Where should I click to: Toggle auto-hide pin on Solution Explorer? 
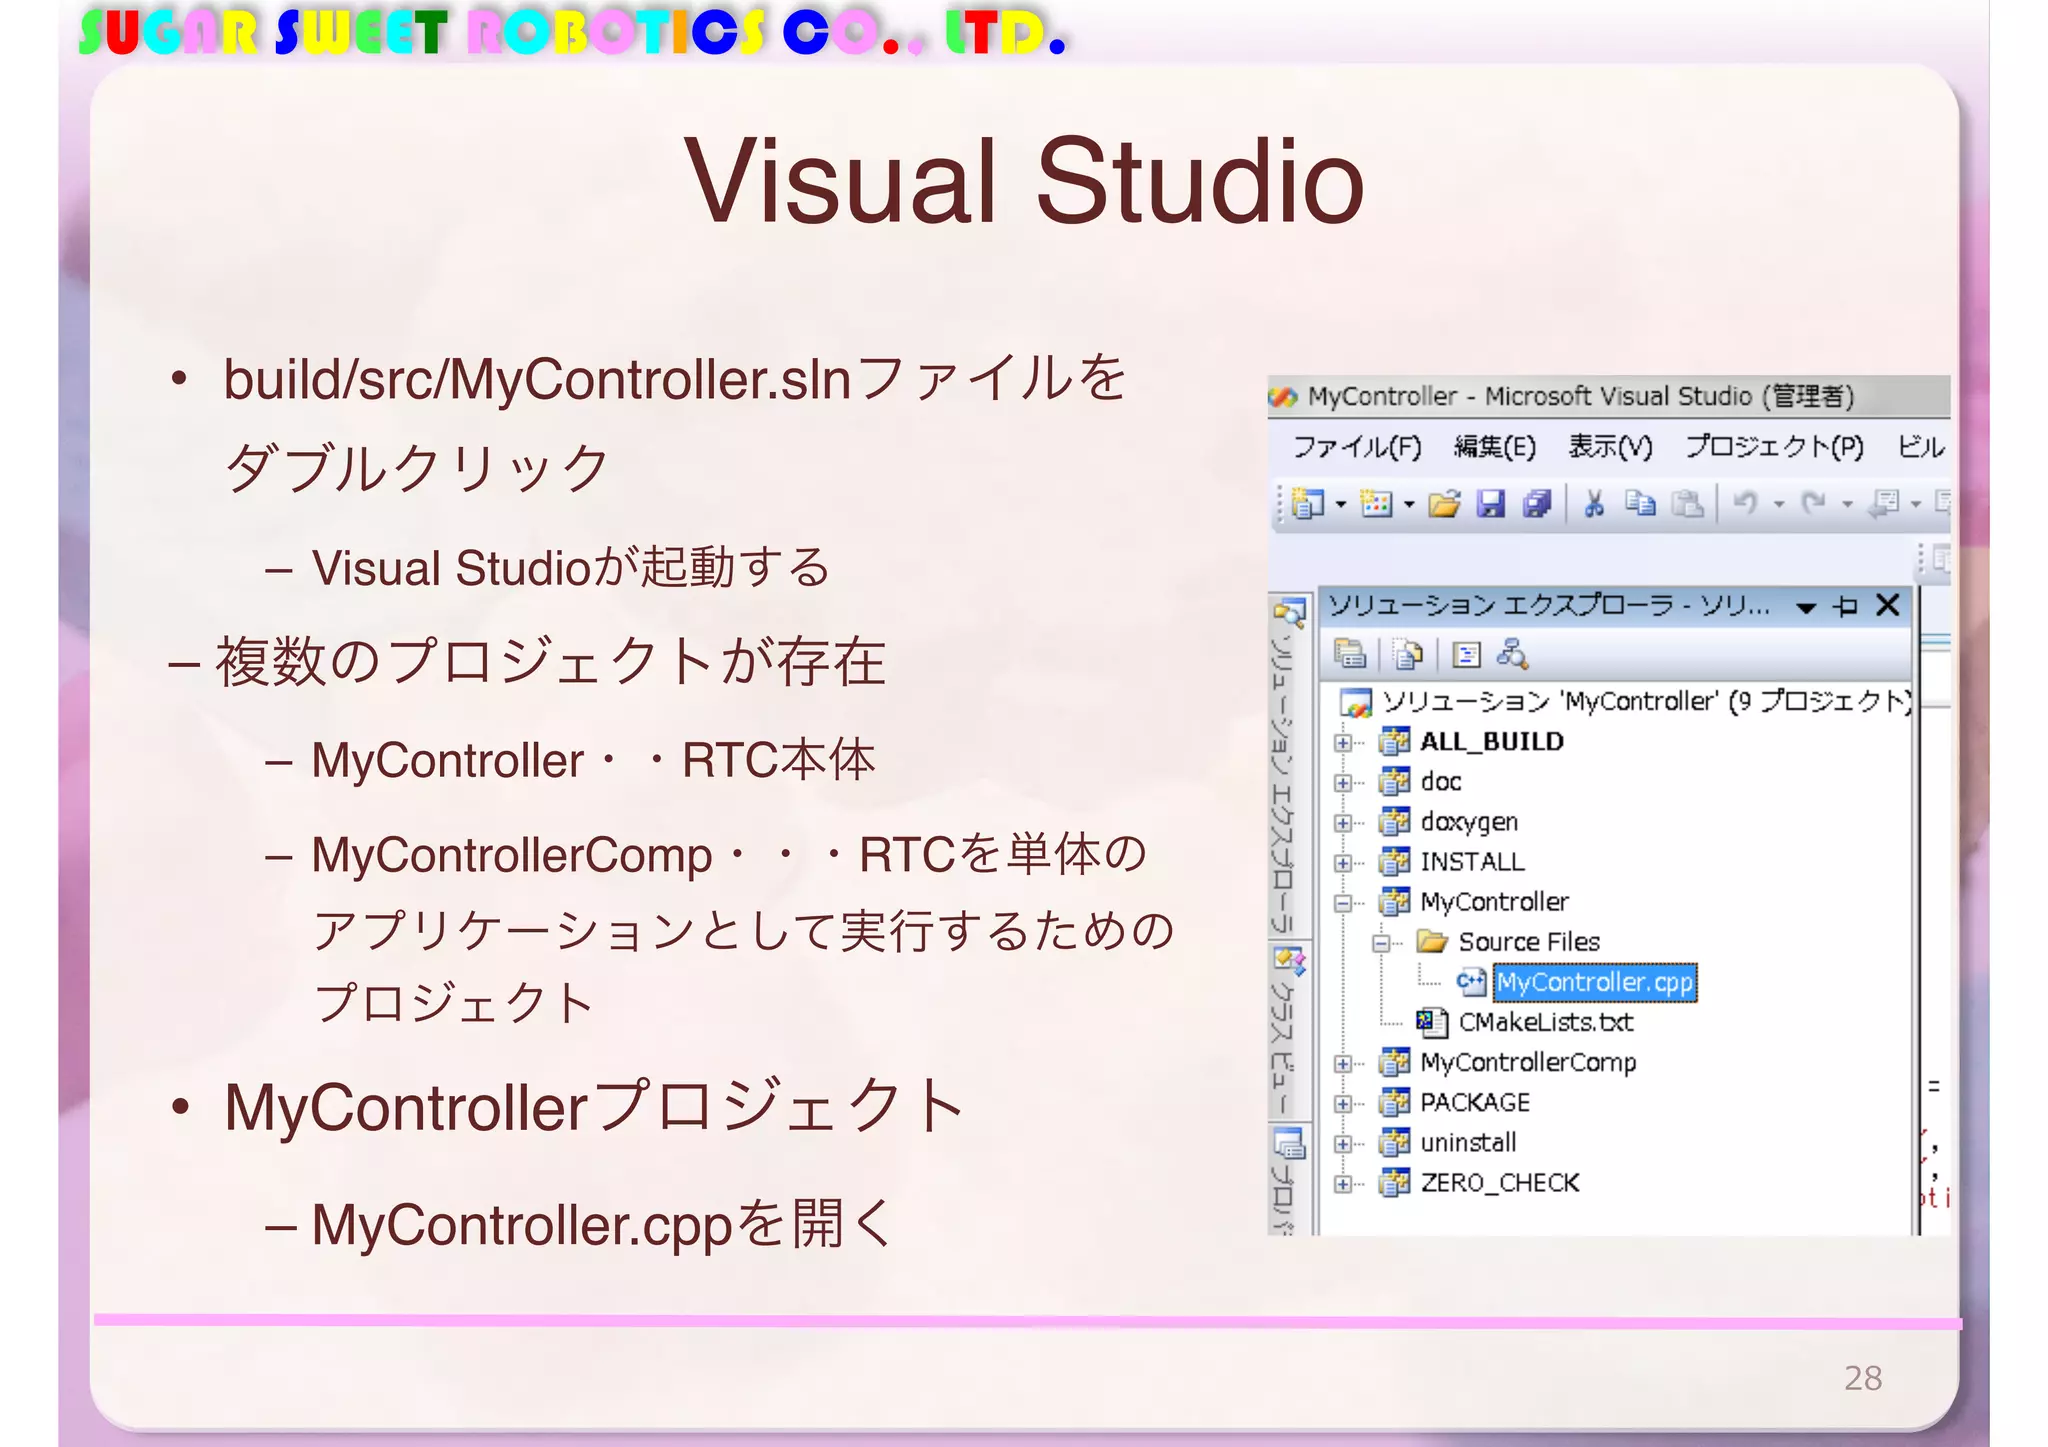(1846, 606)
